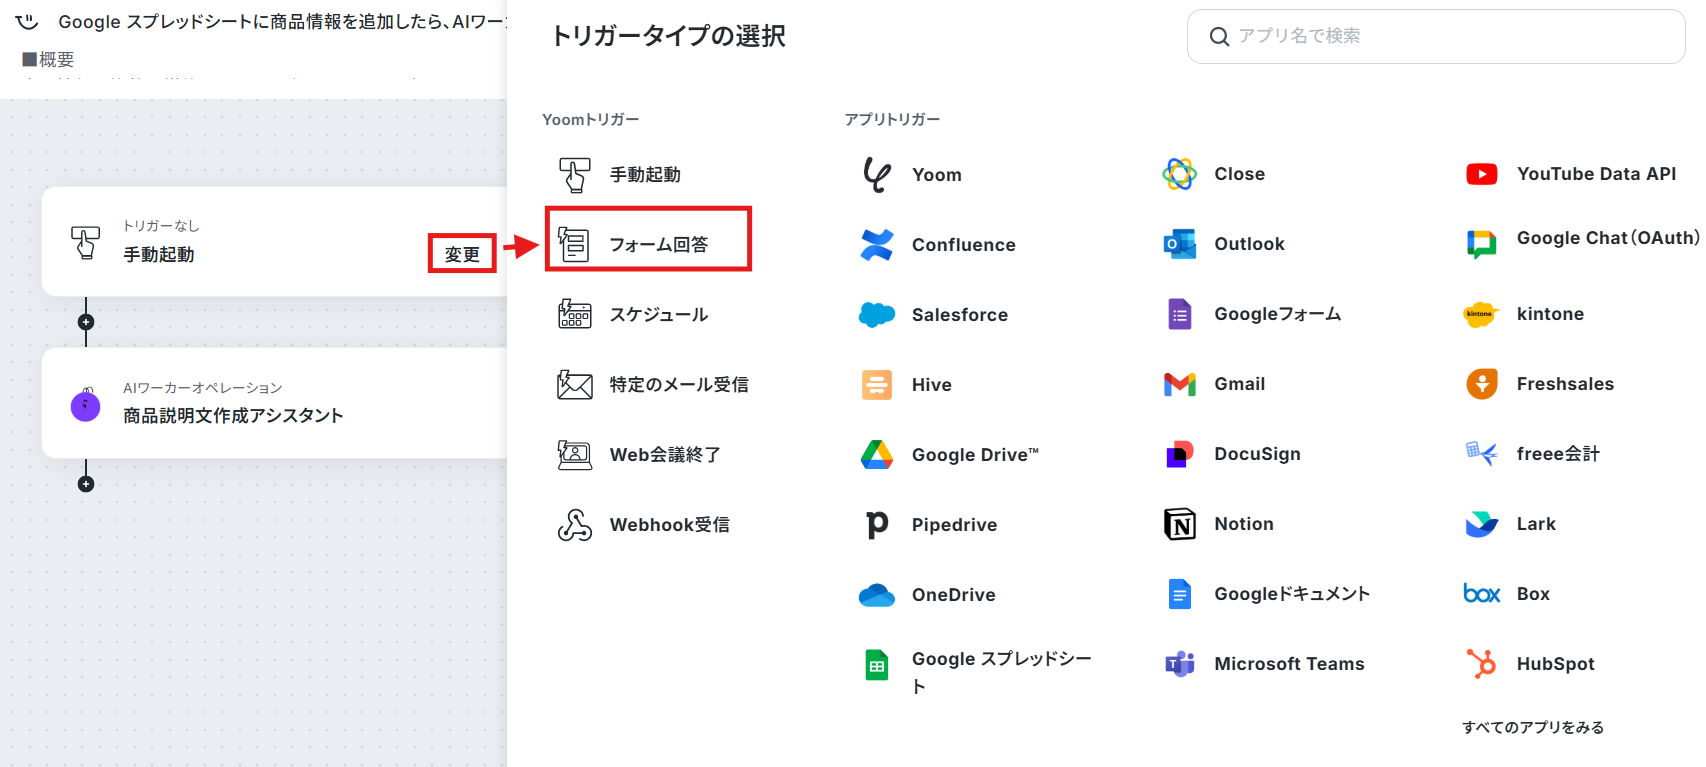Choose the スケジュール calendar icon
Viewport: 1706px width, 767px height.
(x=574, y=315)
